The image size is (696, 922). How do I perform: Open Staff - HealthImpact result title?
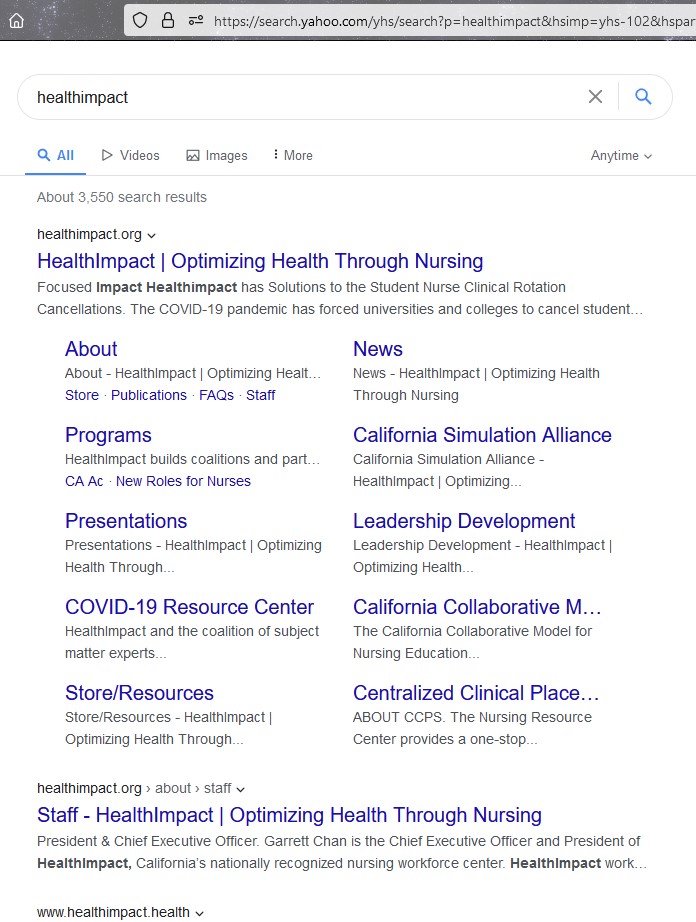tap(289, 815)
